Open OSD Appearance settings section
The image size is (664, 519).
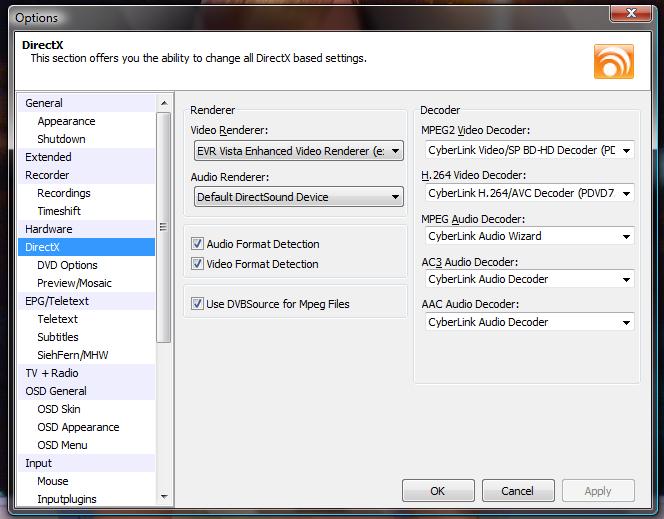[86, 427]
